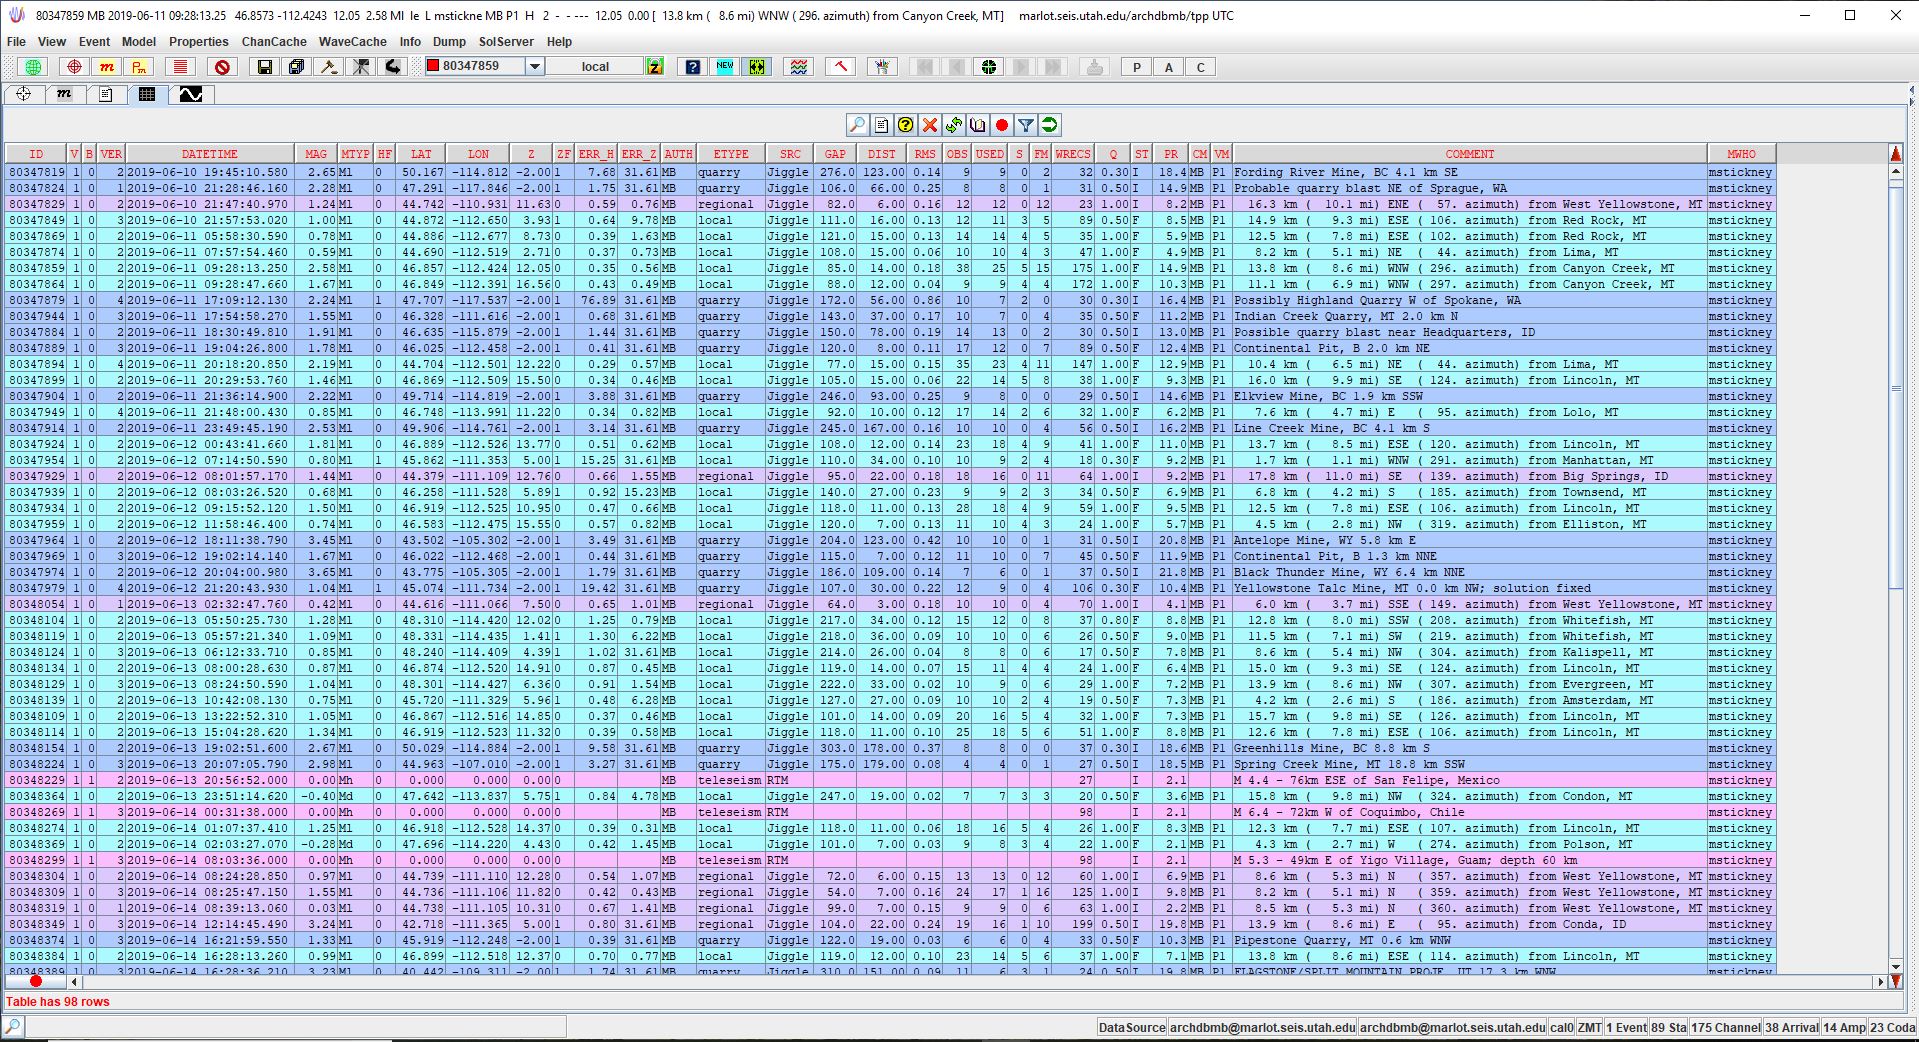This screenshot has width=1919, height=1042.
Task: Click the 'Pm' toolbar icon
Action: point(139,67)
